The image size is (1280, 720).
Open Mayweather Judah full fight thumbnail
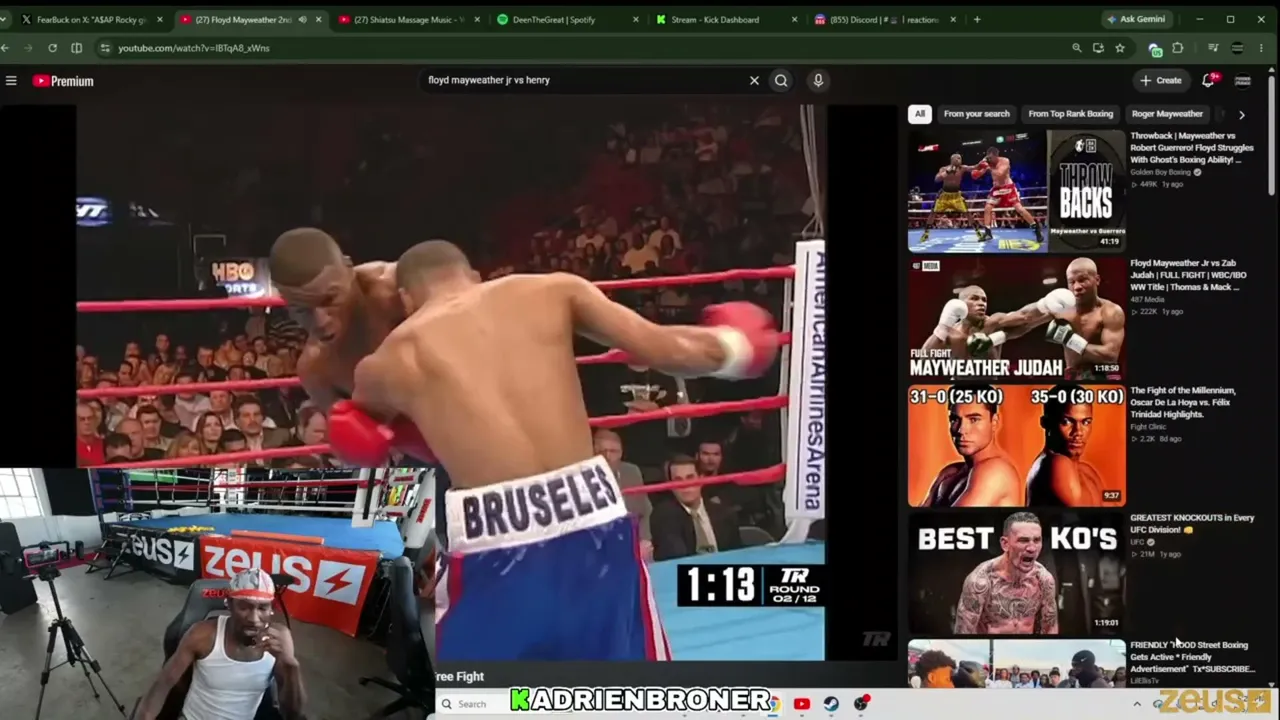(1016, 318)
